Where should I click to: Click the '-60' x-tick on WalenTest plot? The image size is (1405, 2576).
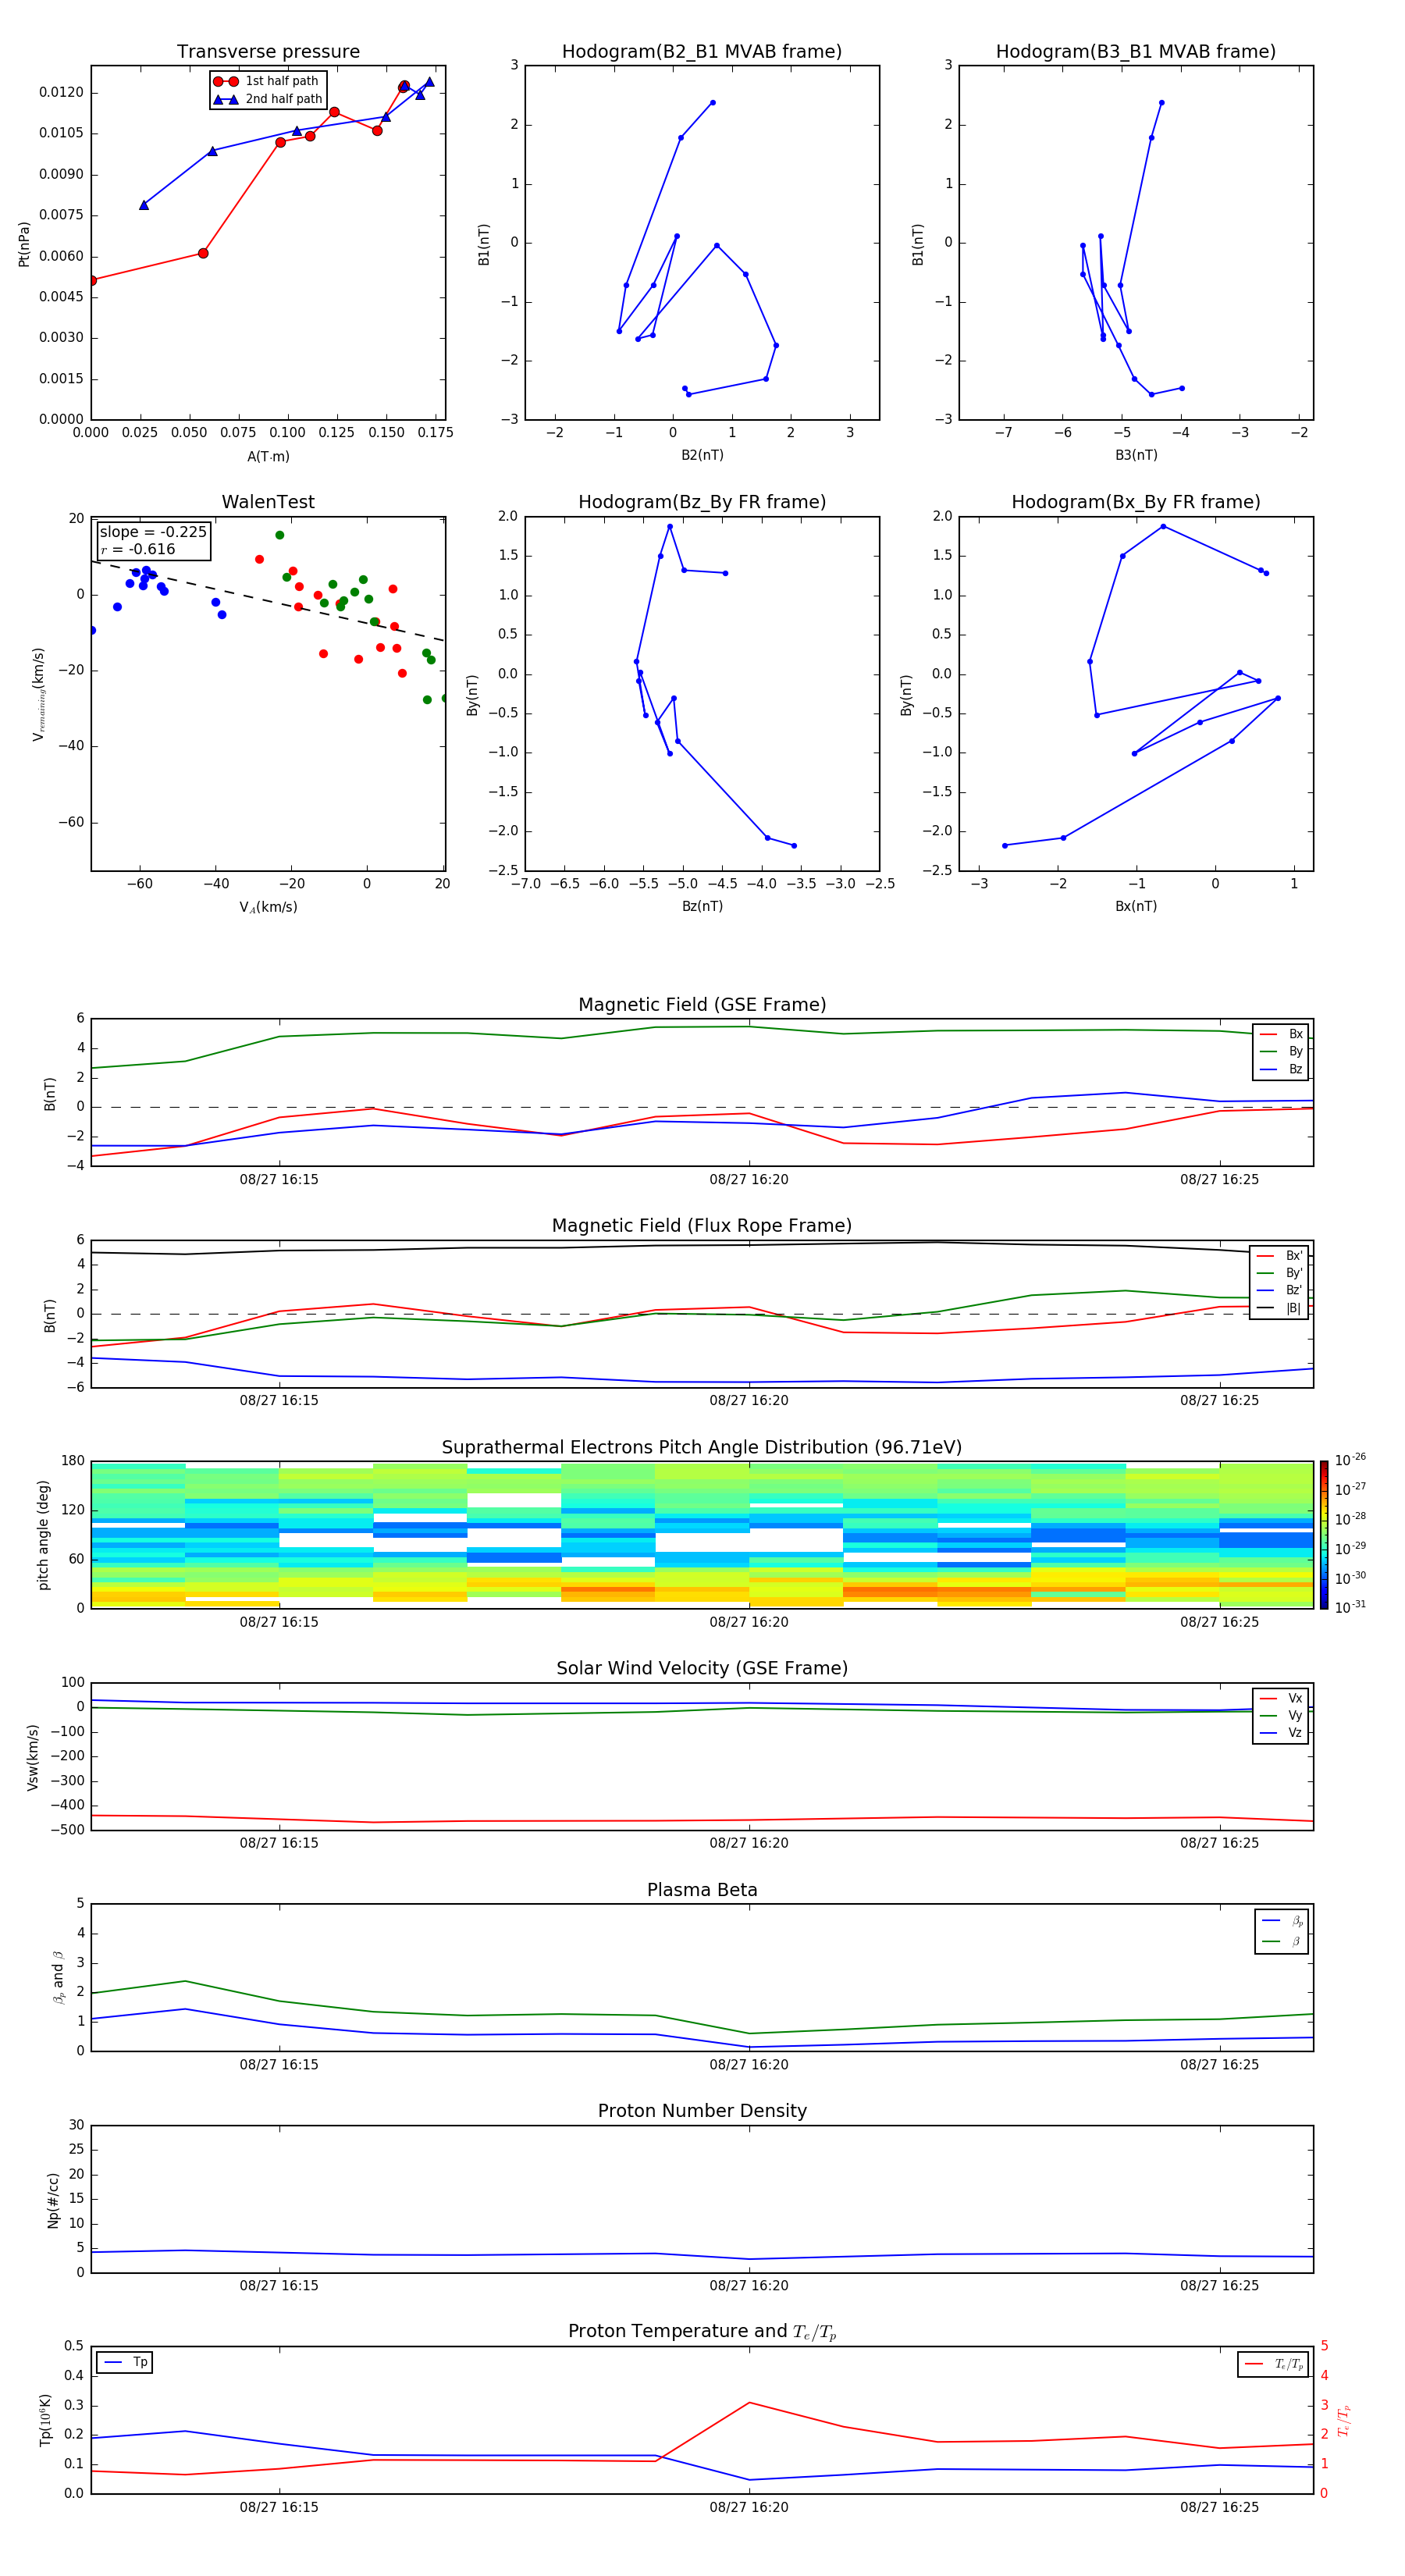[140, 884]
